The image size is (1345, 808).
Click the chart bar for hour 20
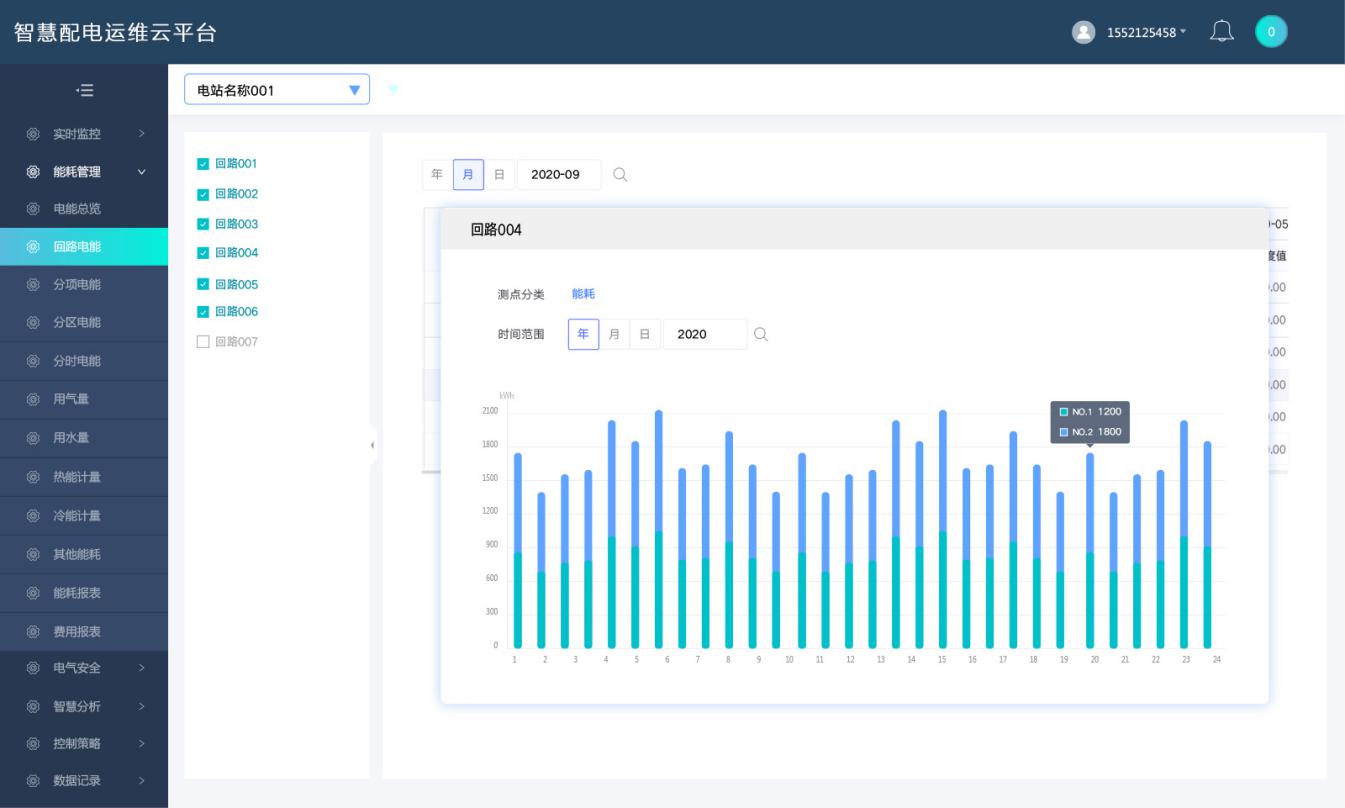[1090, 551]
